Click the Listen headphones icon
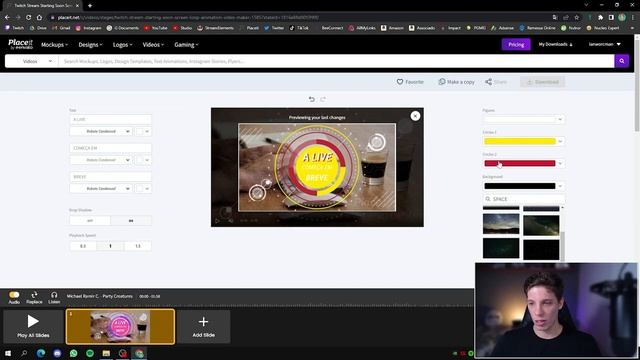Screen dimensions: 640x360 coord(54,295)
